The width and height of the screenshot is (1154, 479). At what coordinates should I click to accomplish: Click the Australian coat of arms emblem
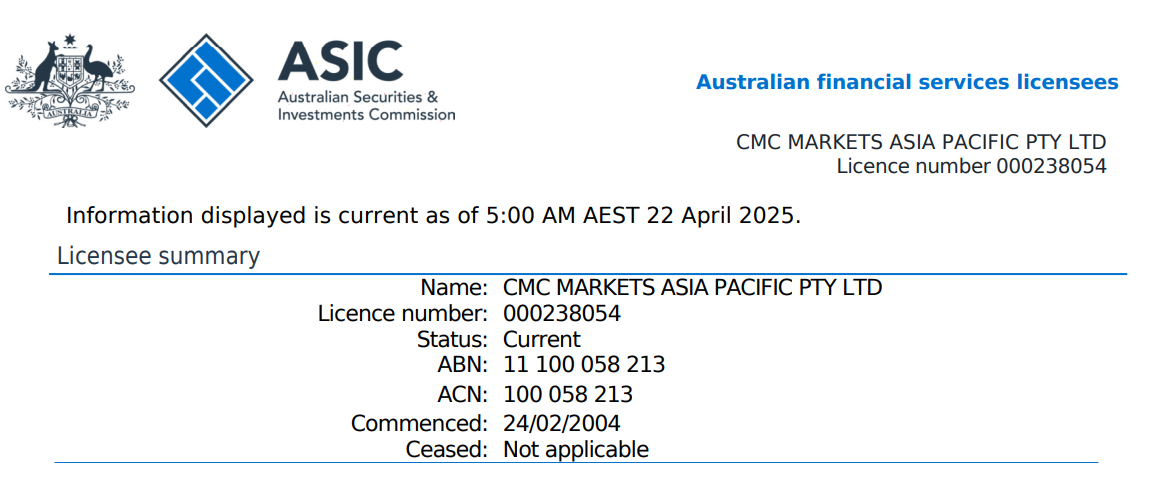pyautogui.click(x=70, y=79)
